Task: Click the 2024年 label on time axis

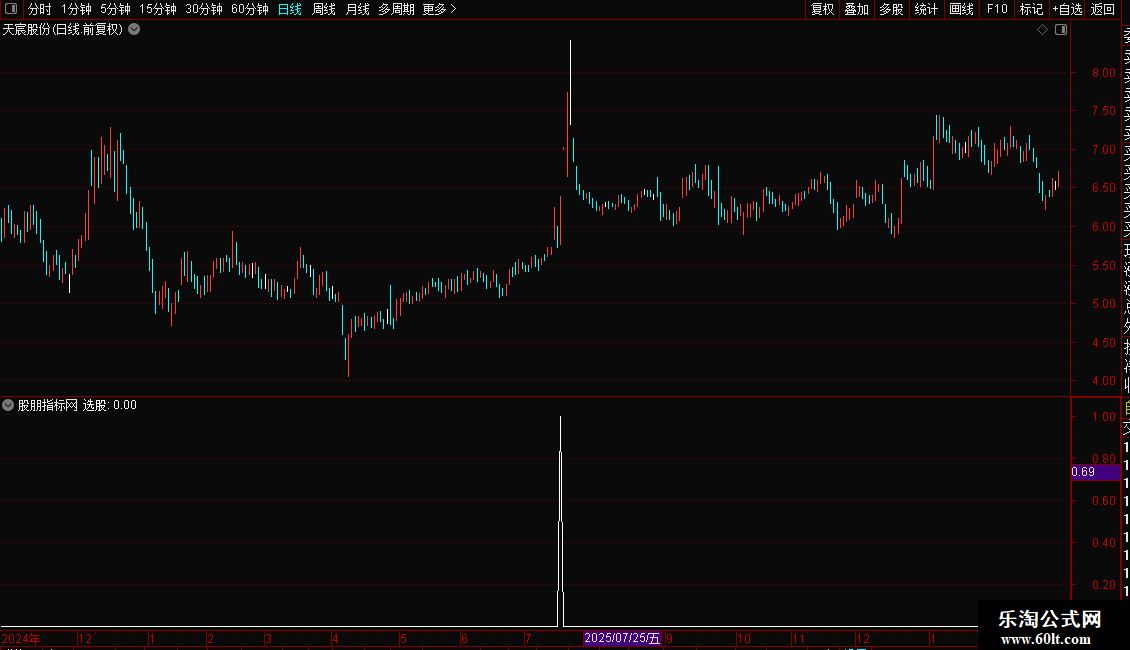Action: (x=21, y=638)
